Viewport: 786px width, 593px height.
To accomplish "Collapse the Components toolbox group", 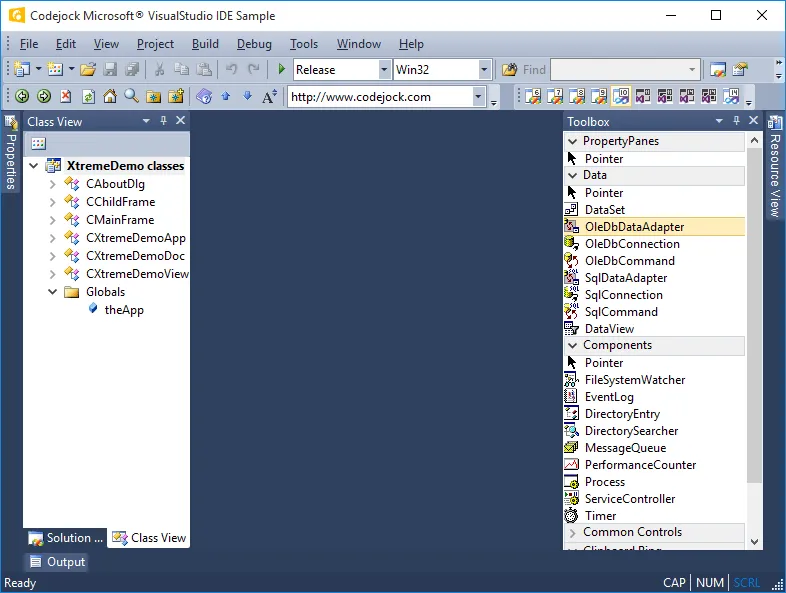I will pos(572,345).
